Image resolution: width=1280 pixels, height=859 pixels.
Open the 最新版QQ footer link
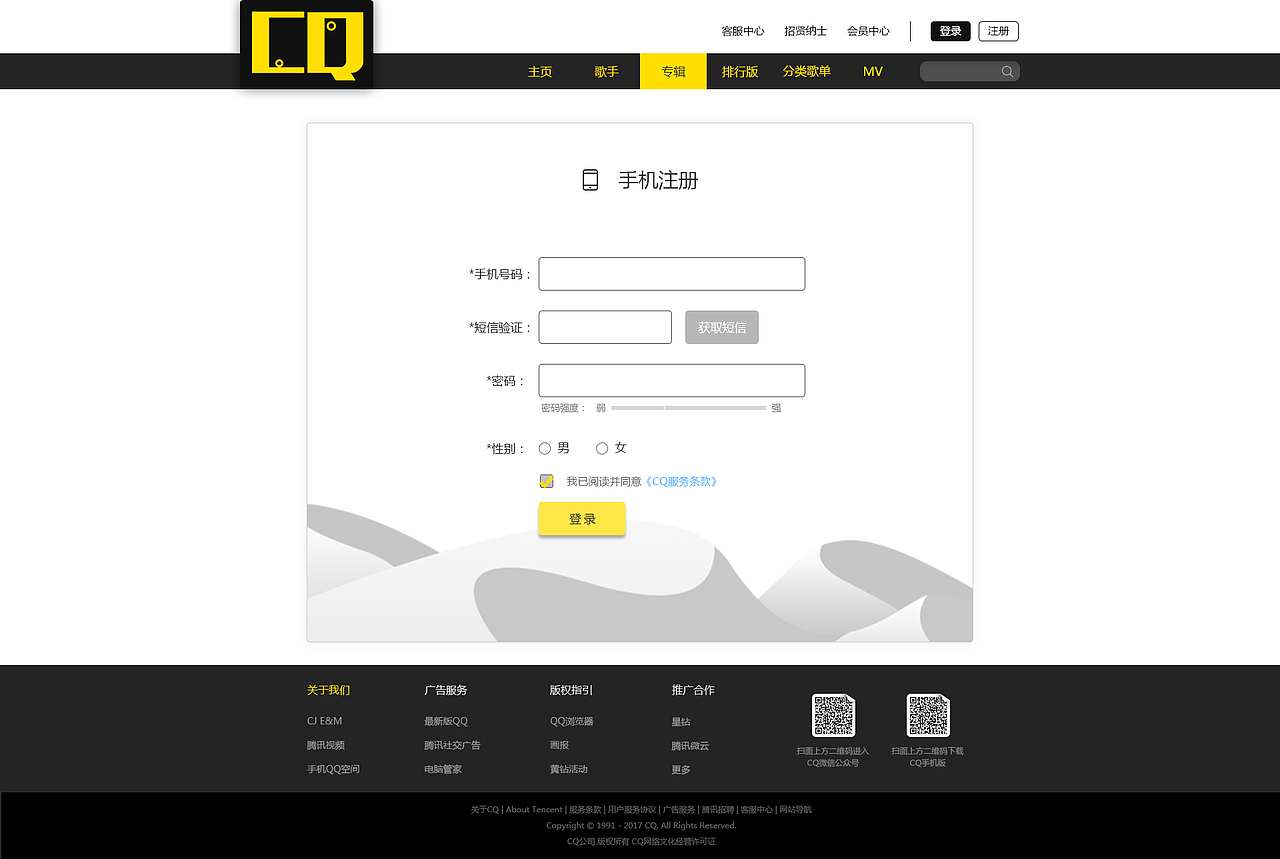[x=446, y=721]
